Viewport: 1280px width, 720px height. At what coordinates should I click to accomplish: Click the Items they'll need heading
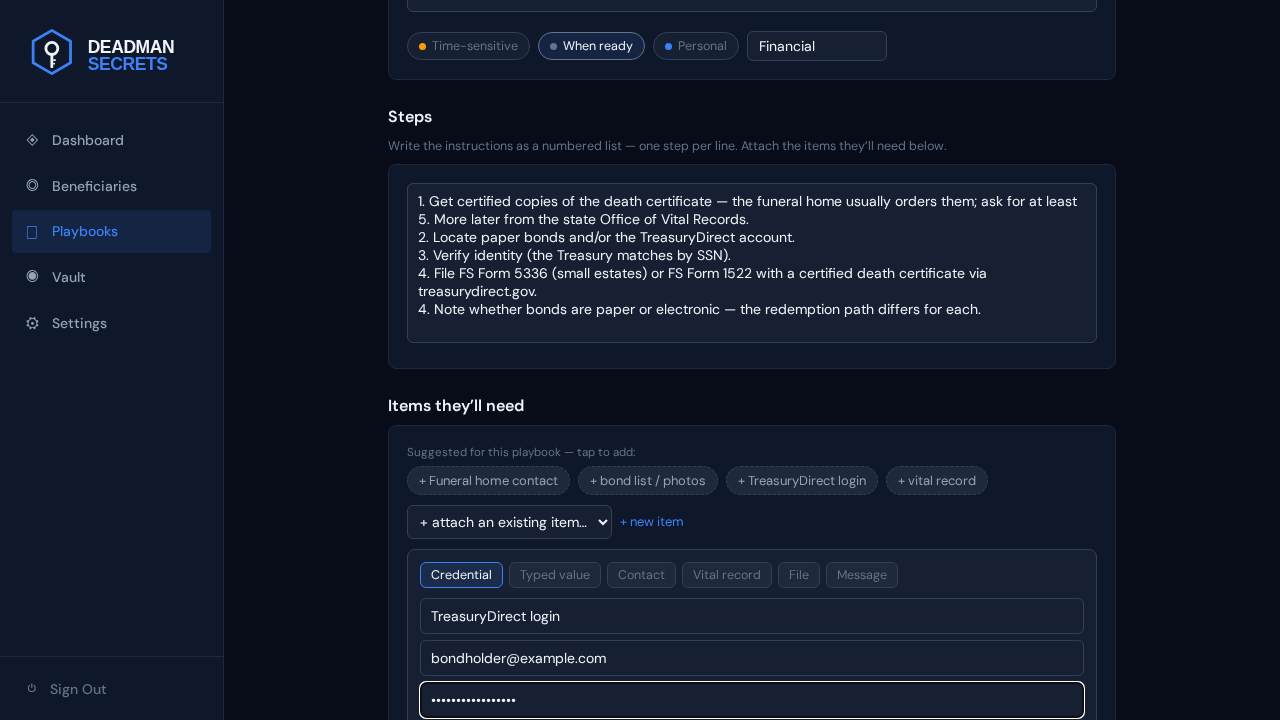point(456,405)
